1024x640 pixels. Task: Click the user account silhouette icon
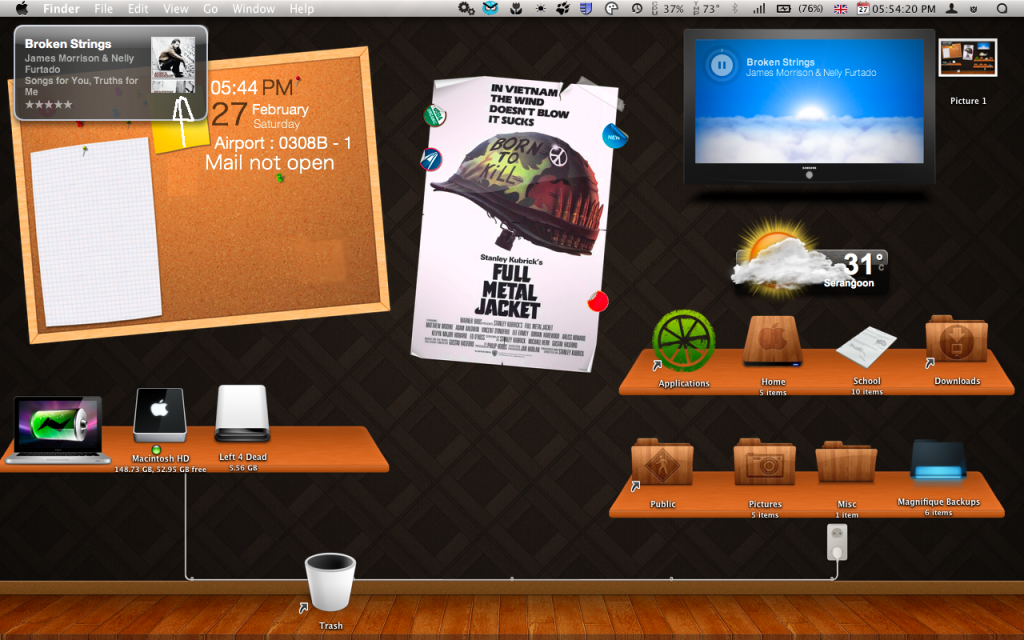click(x=952, y=8)
